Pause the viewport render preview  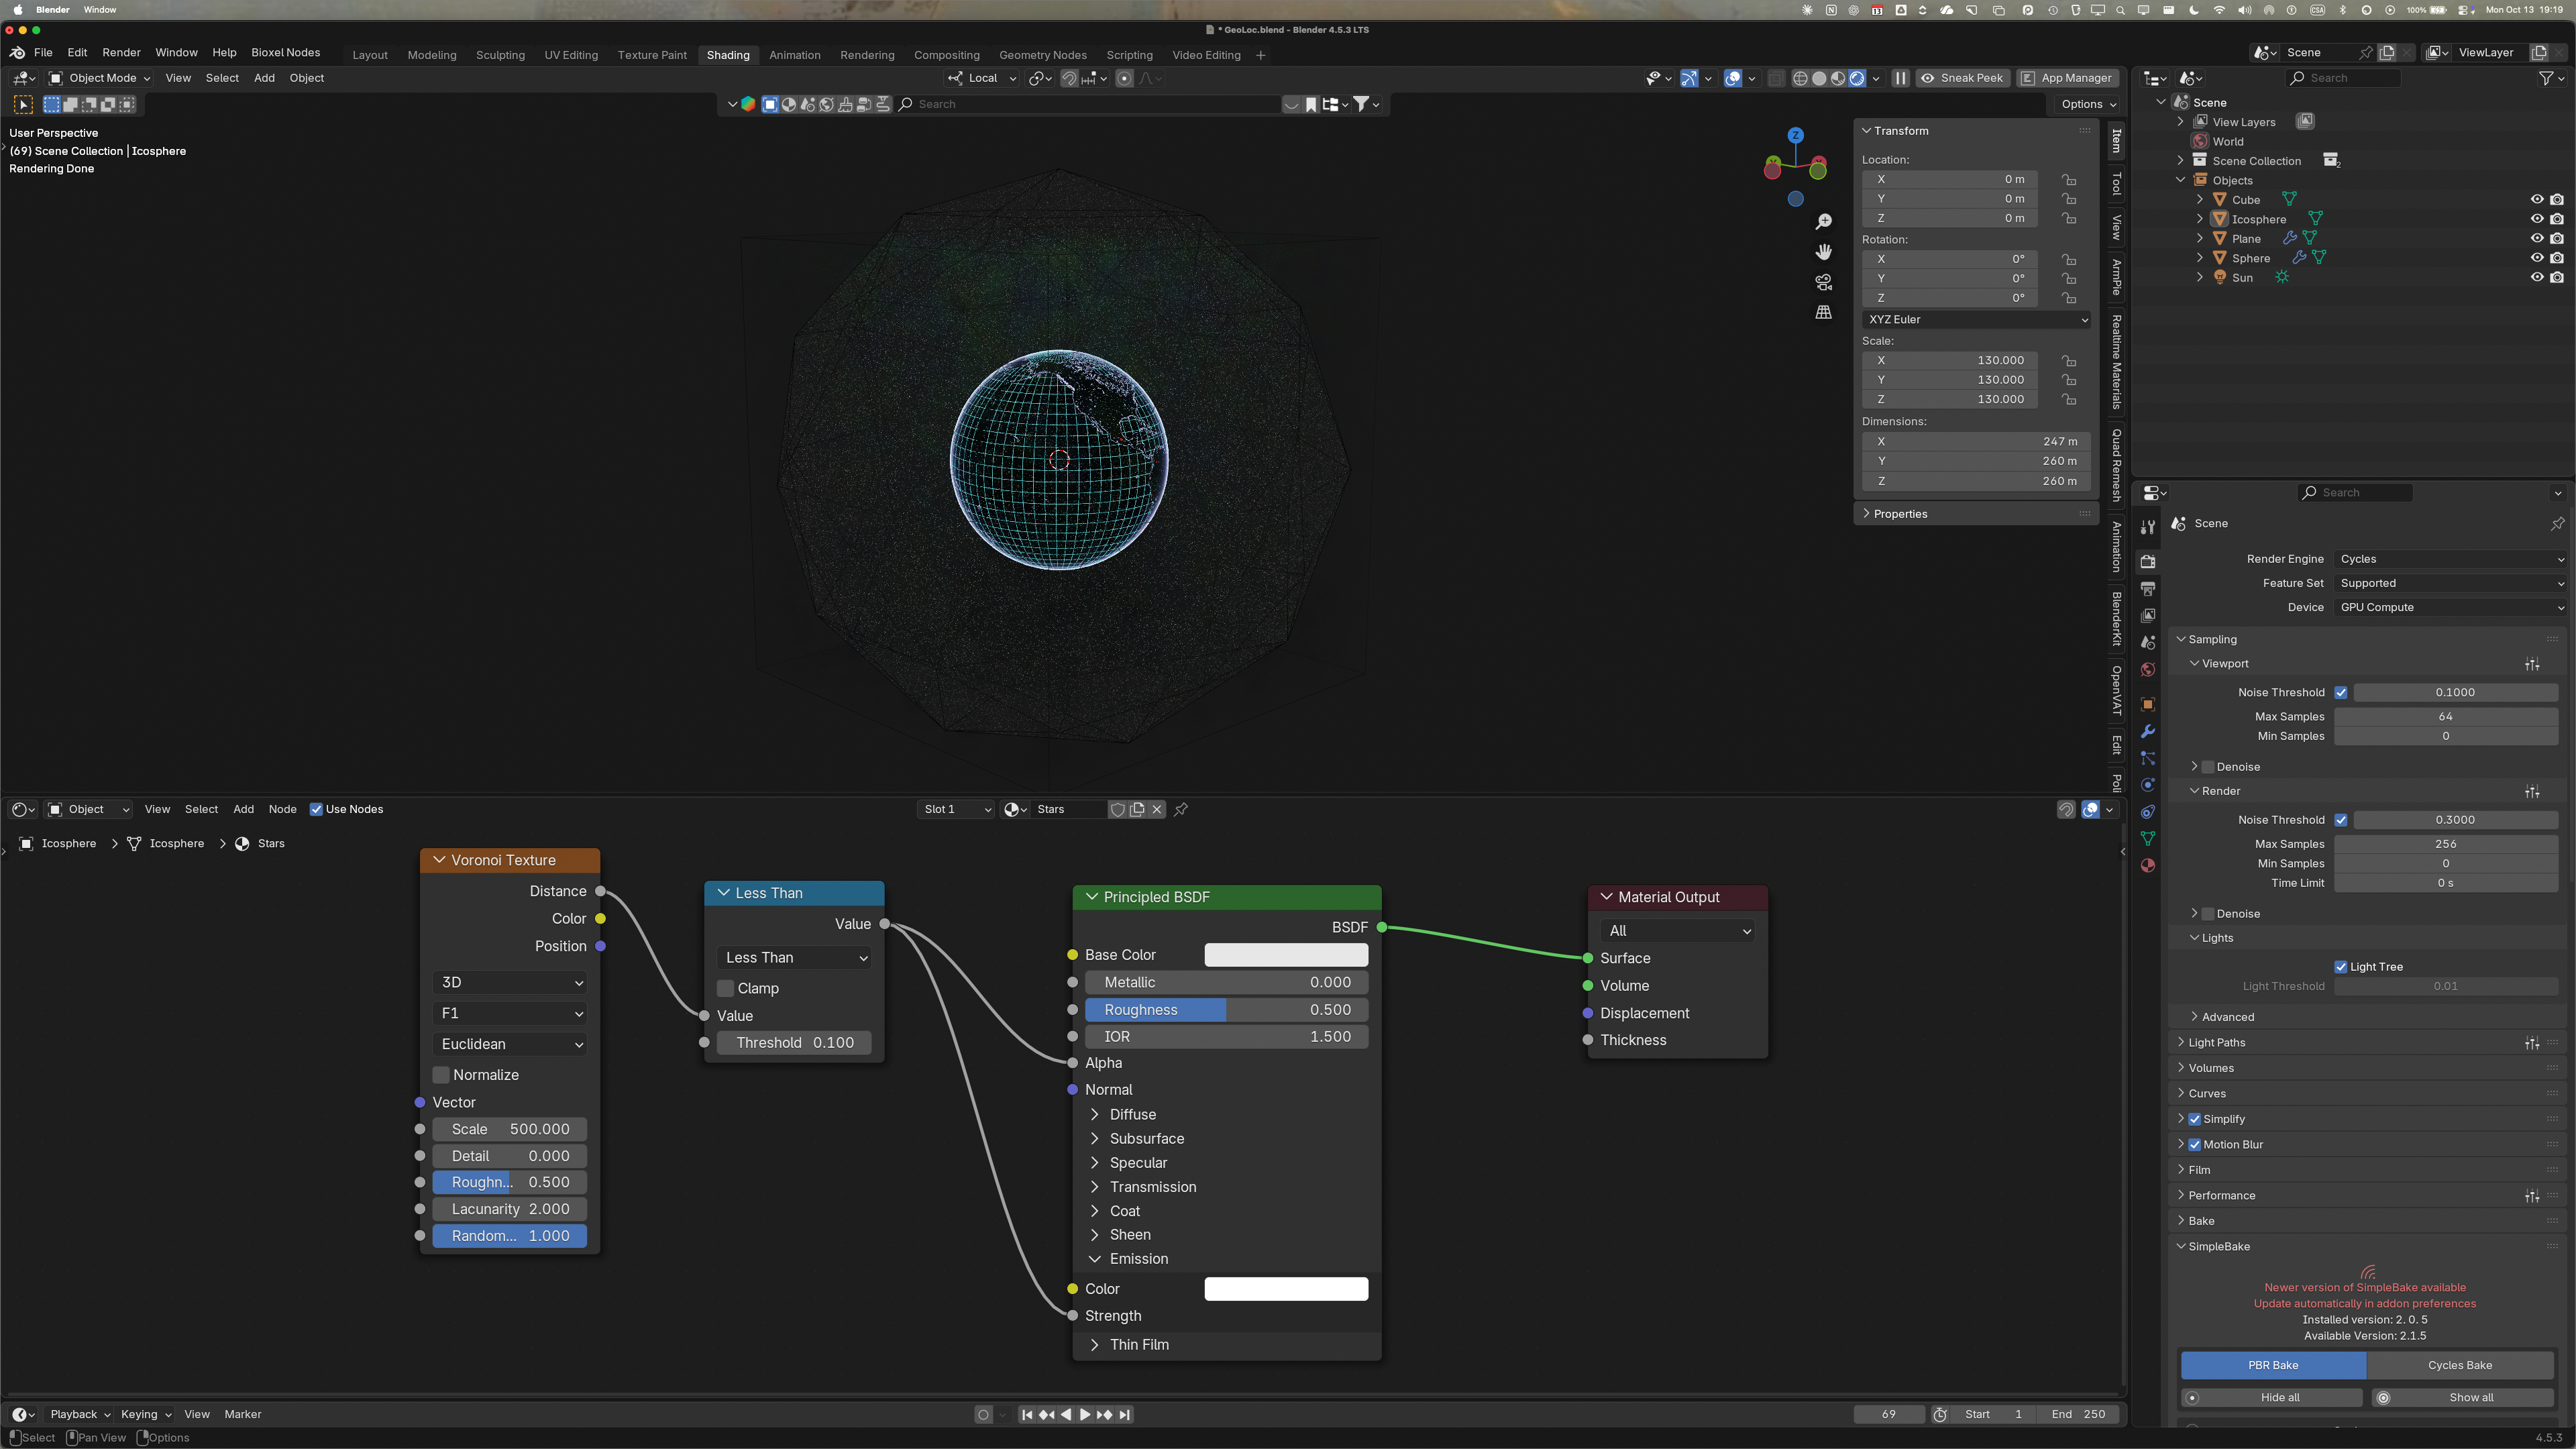tap(1900, 78)
